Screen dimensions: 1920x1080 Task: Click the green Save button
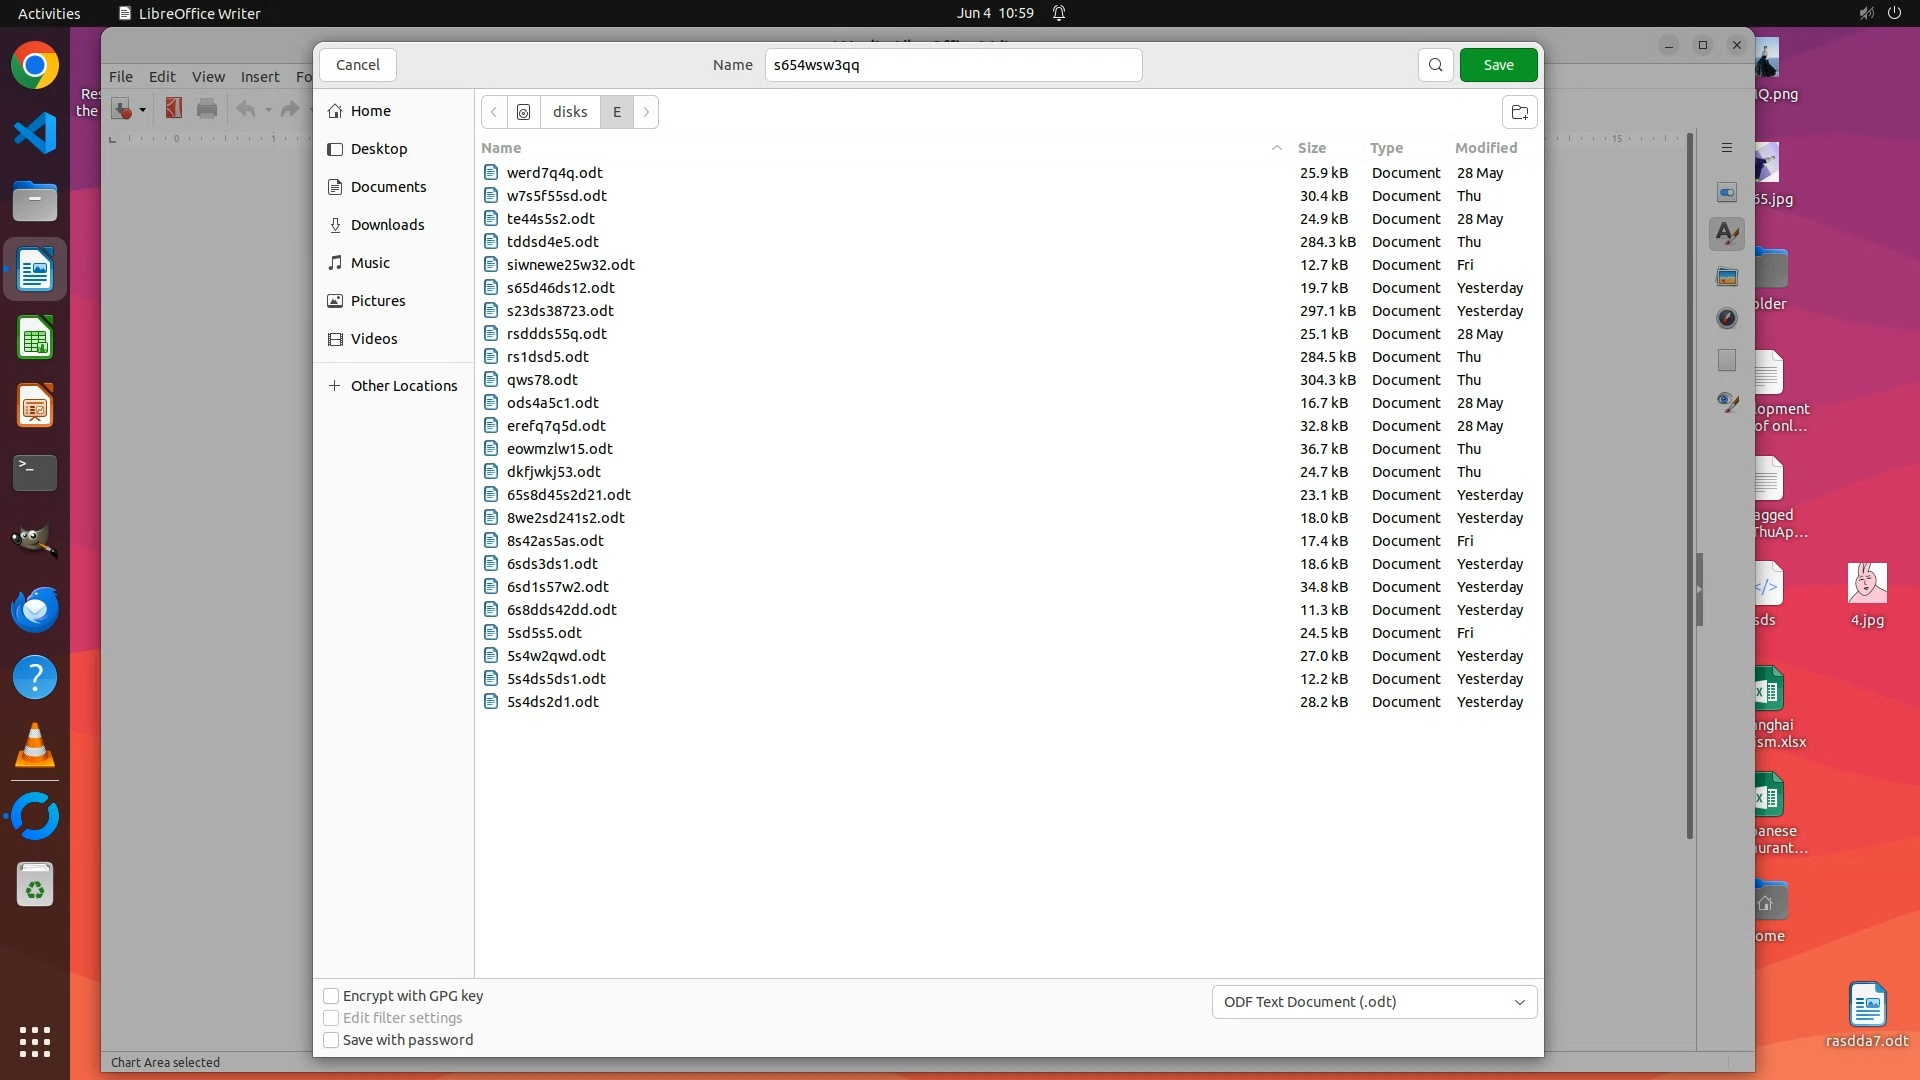pos(1498,65)
